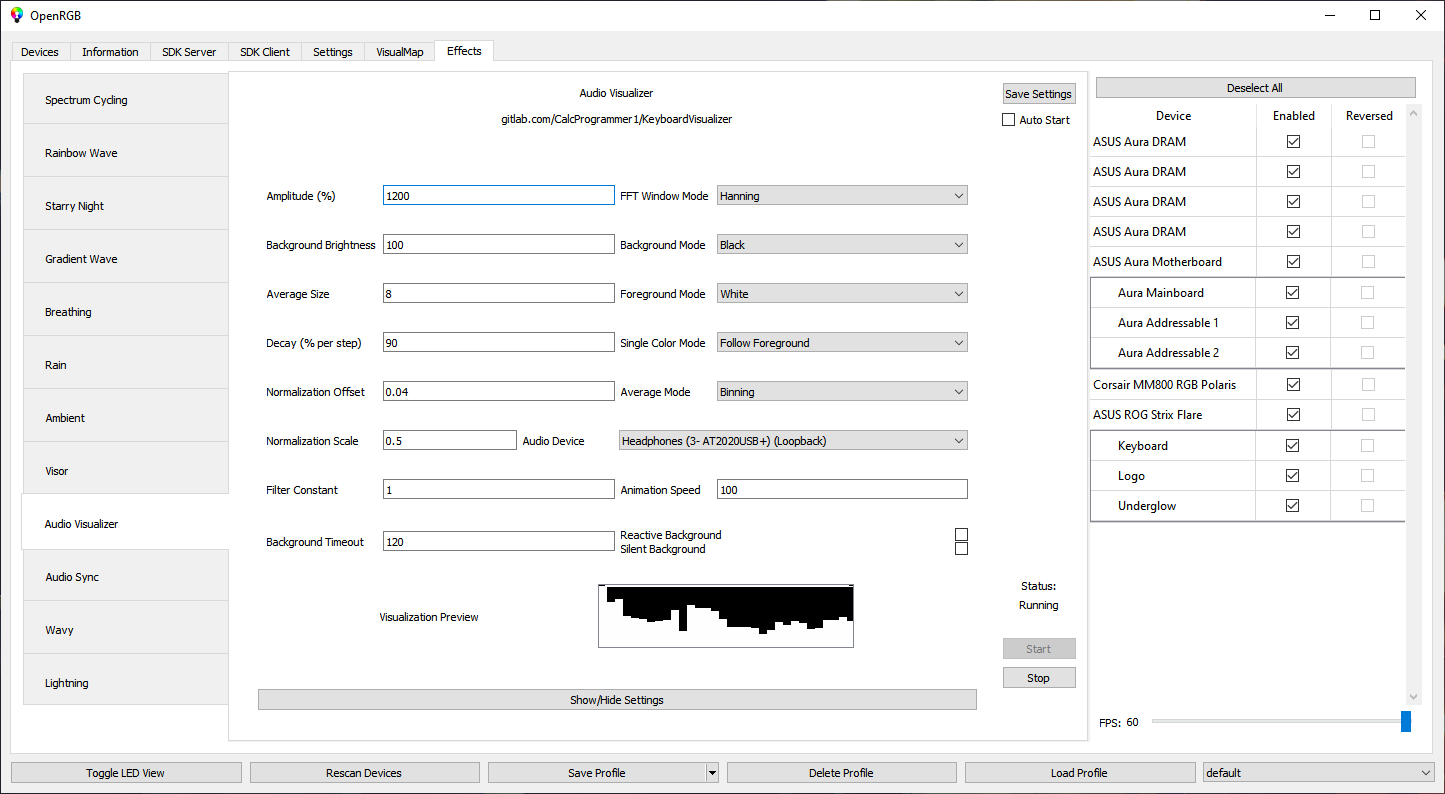Uncheck Enabled for ASUS ROG Strix Flare
Screen dimensions: 1445x794
point(1293,415)
